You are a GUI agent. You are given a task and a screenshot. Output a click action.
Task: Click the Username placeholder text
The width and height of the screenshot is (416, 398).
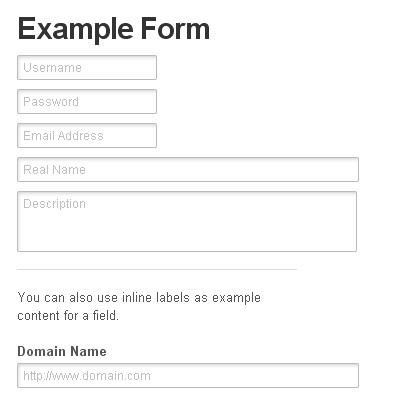pos(52,68)
